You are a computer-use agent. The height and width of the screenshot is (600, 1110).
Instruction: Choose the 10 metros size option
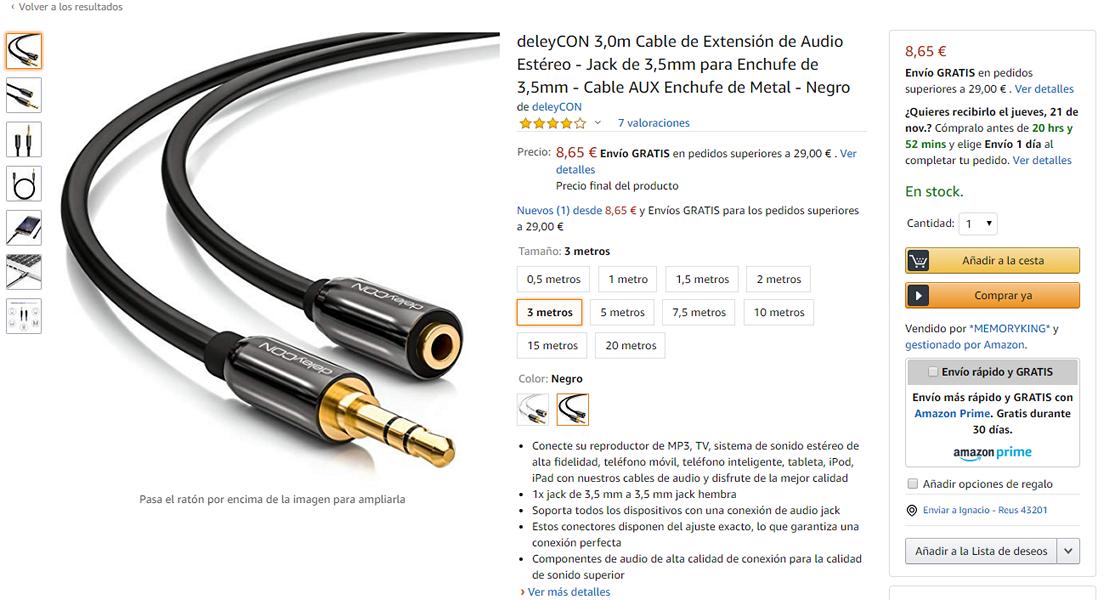(x=779, y=312)
